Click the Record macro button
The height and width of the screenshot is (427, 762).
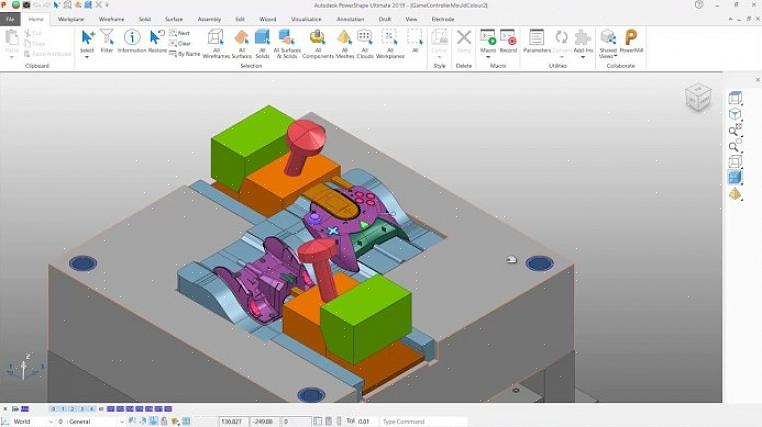[508, 41]
